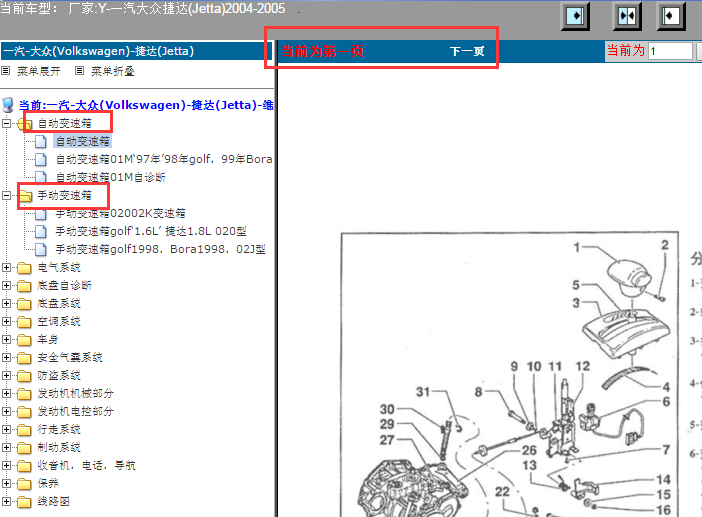Expand the 发动机机械部分 folder
The height and width of the screenshot is (517, 702).
click(x=6, y=393)
